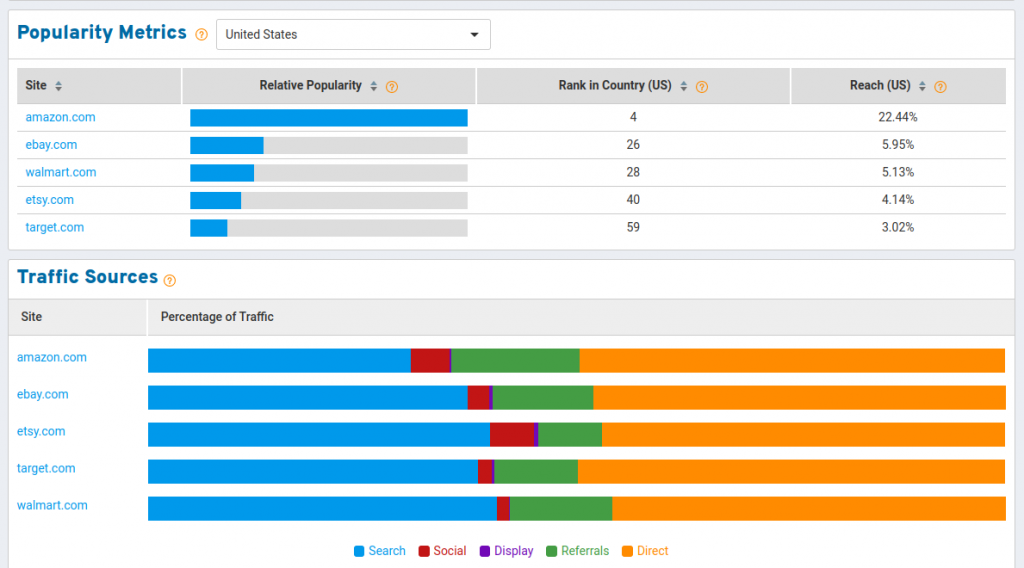The image size is (1024, 568).
Task: Open etsy.com link in Traffic Sources
Action: 41,432
